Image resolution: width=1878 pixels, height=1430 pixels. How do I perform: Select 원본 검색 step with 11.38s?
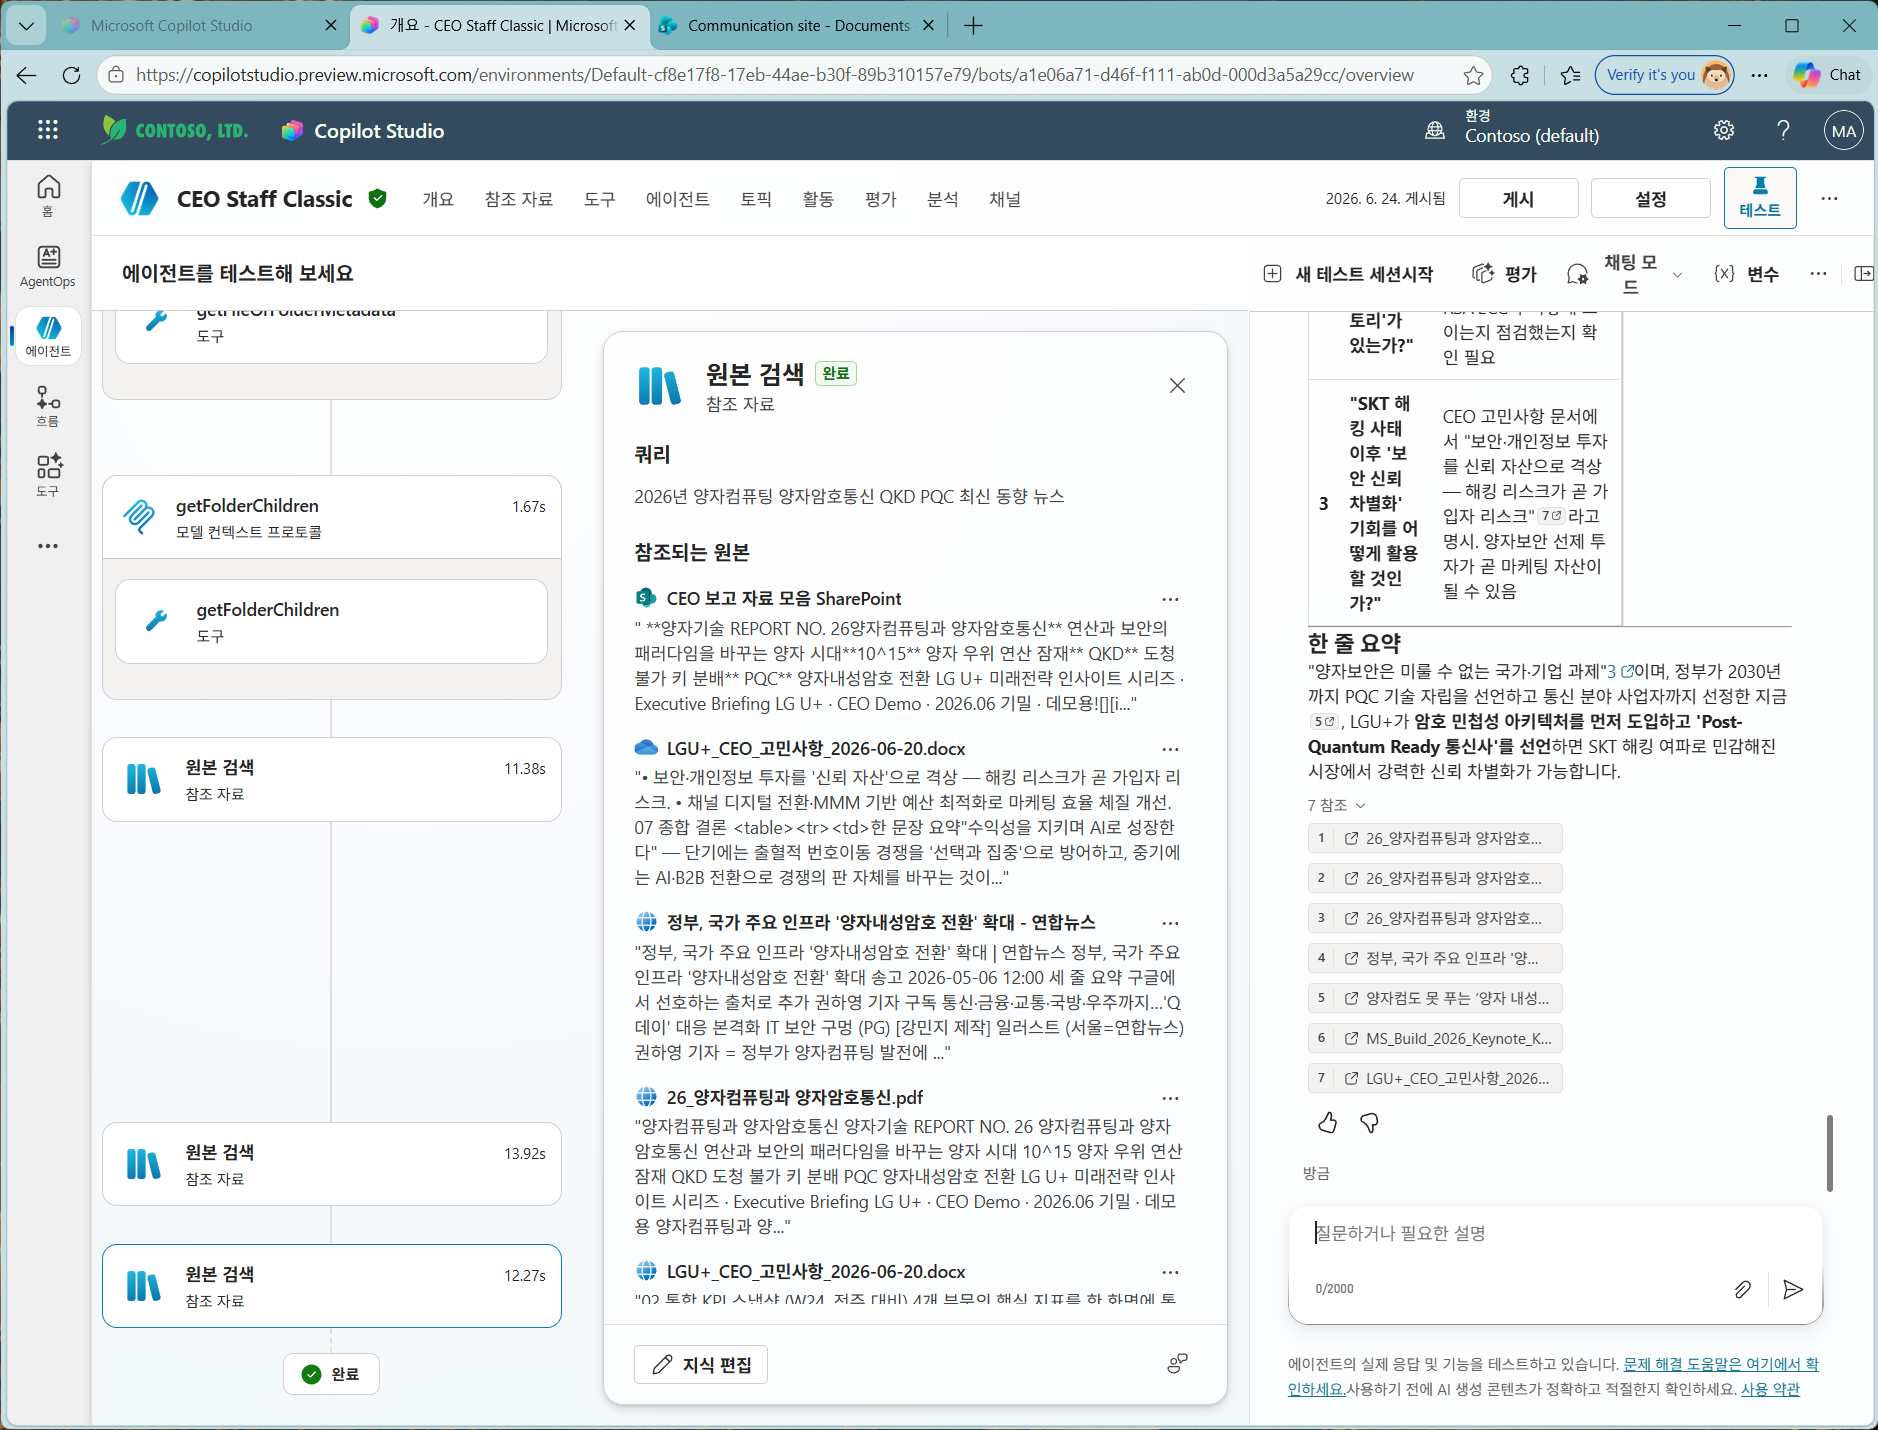[332, 780]
